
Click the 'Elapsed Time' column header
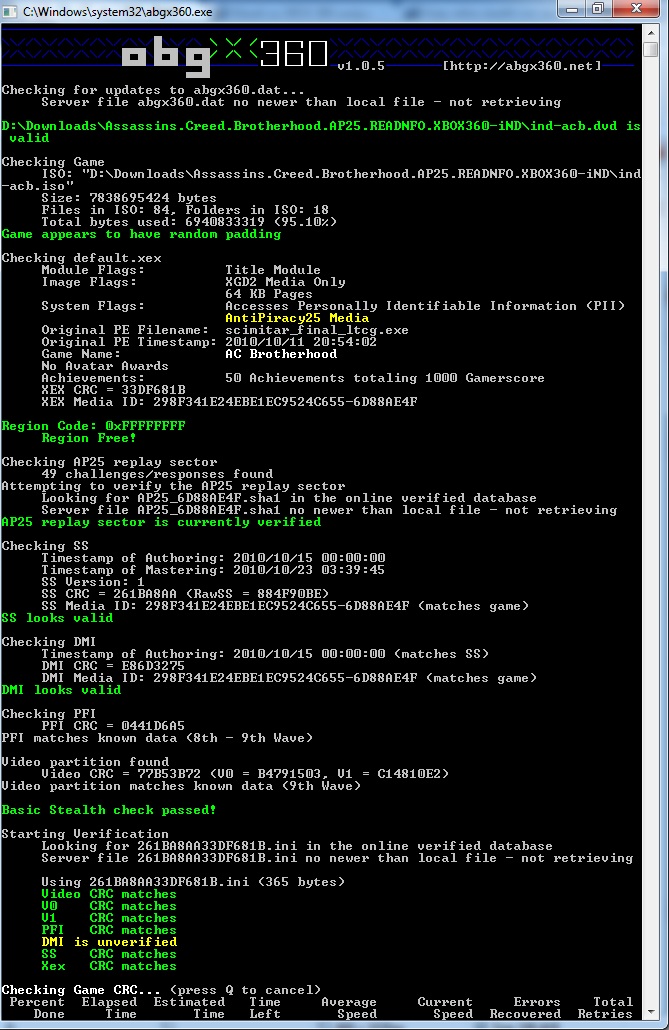tap(109, 1008)
